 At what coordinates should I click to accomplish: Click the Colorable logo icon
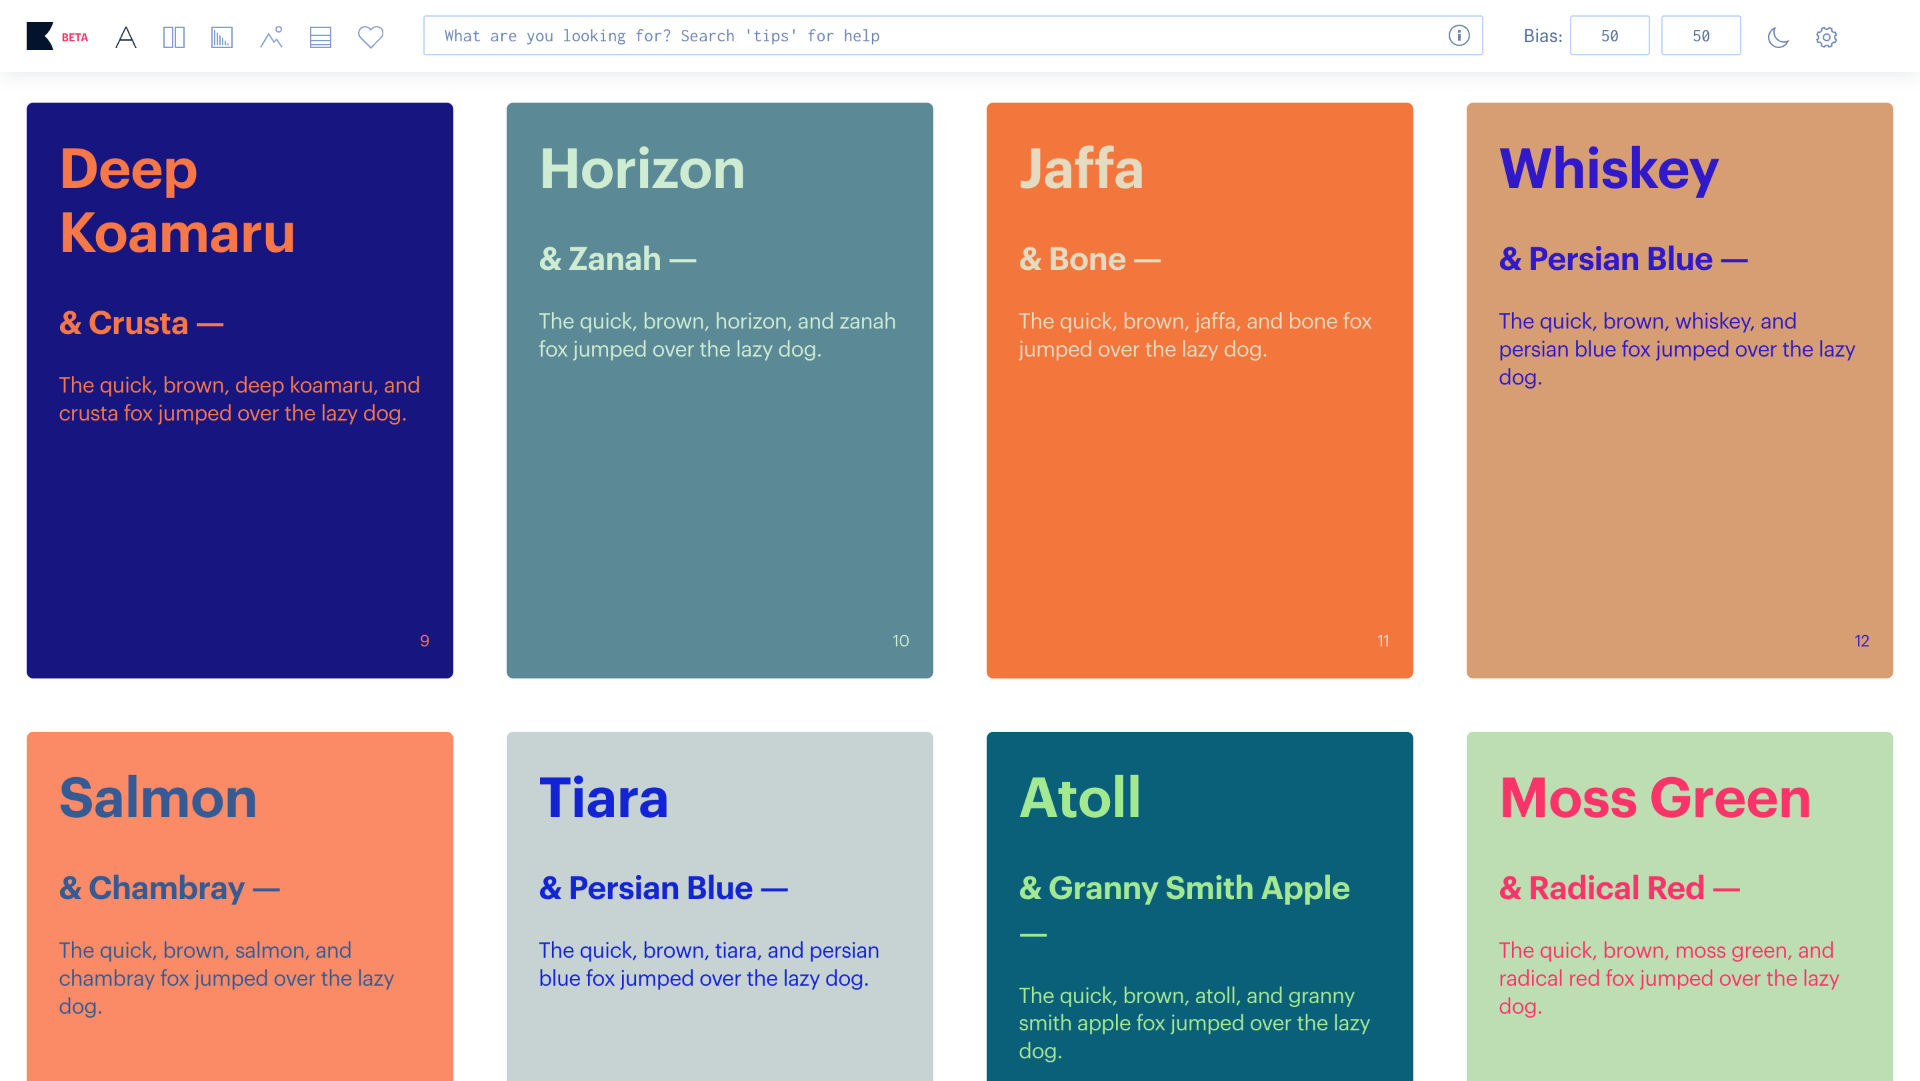click(x=40, y=36)
